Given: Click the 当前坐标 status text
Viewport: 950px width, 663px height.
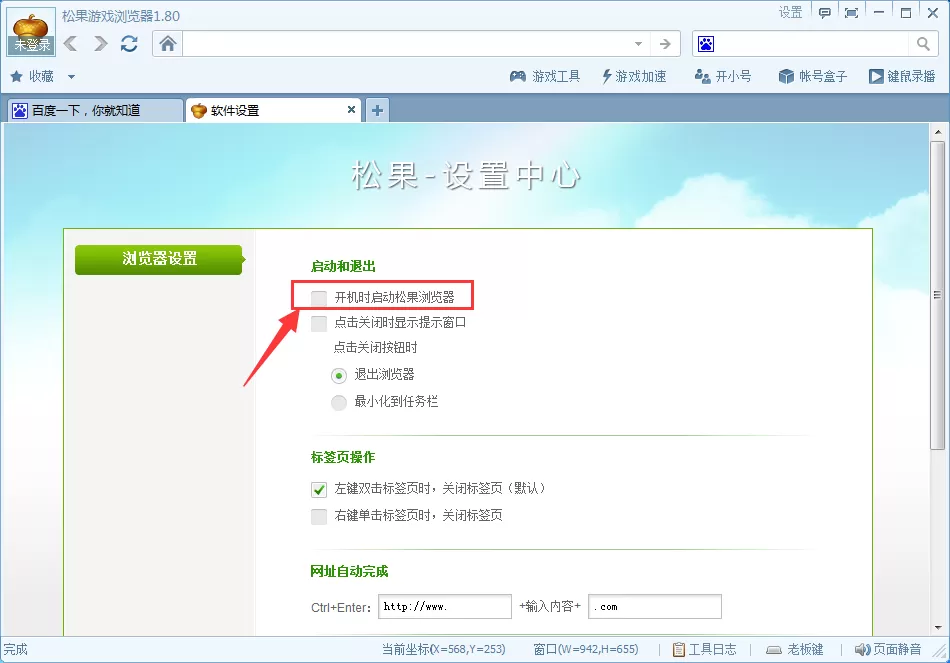Looking at the screenshot, I should point(443,650).
